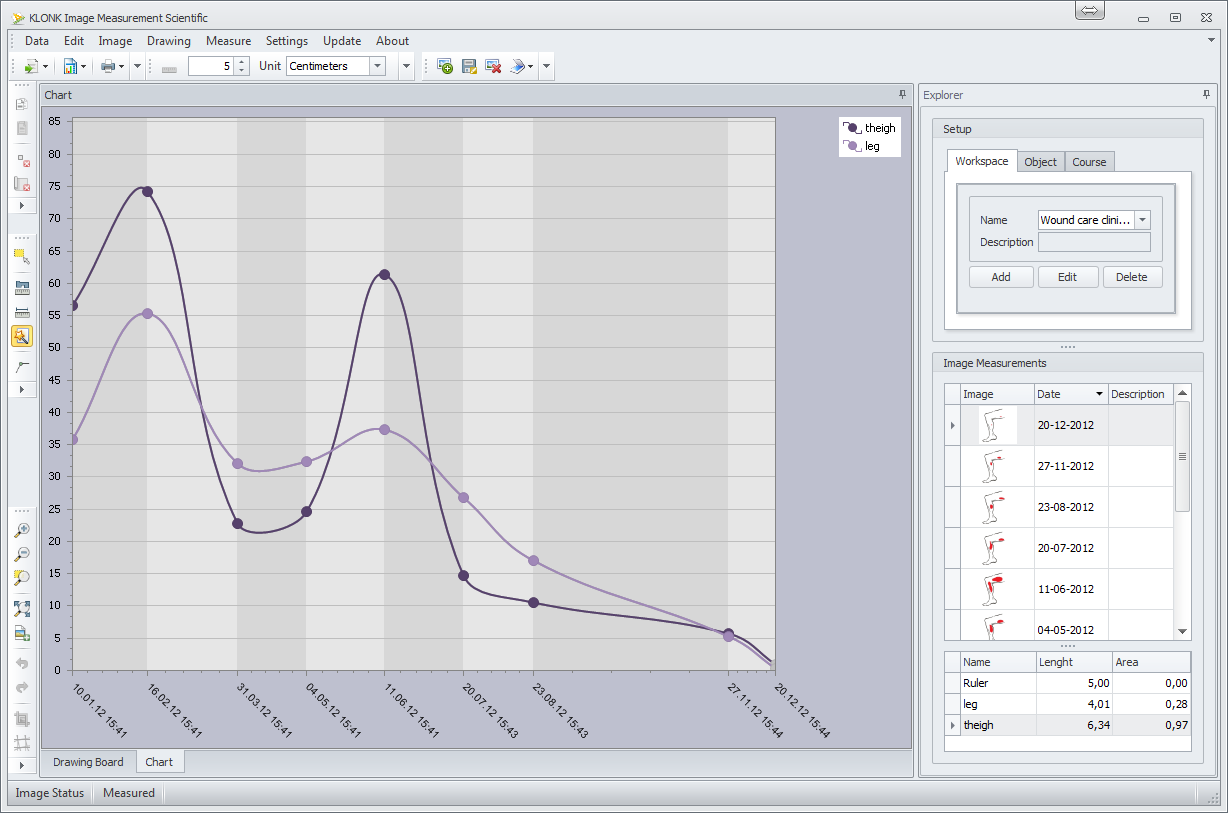Screen dimensions: 1228x813
Task: Click the Add workspace button
Action: coord(1001,277)
